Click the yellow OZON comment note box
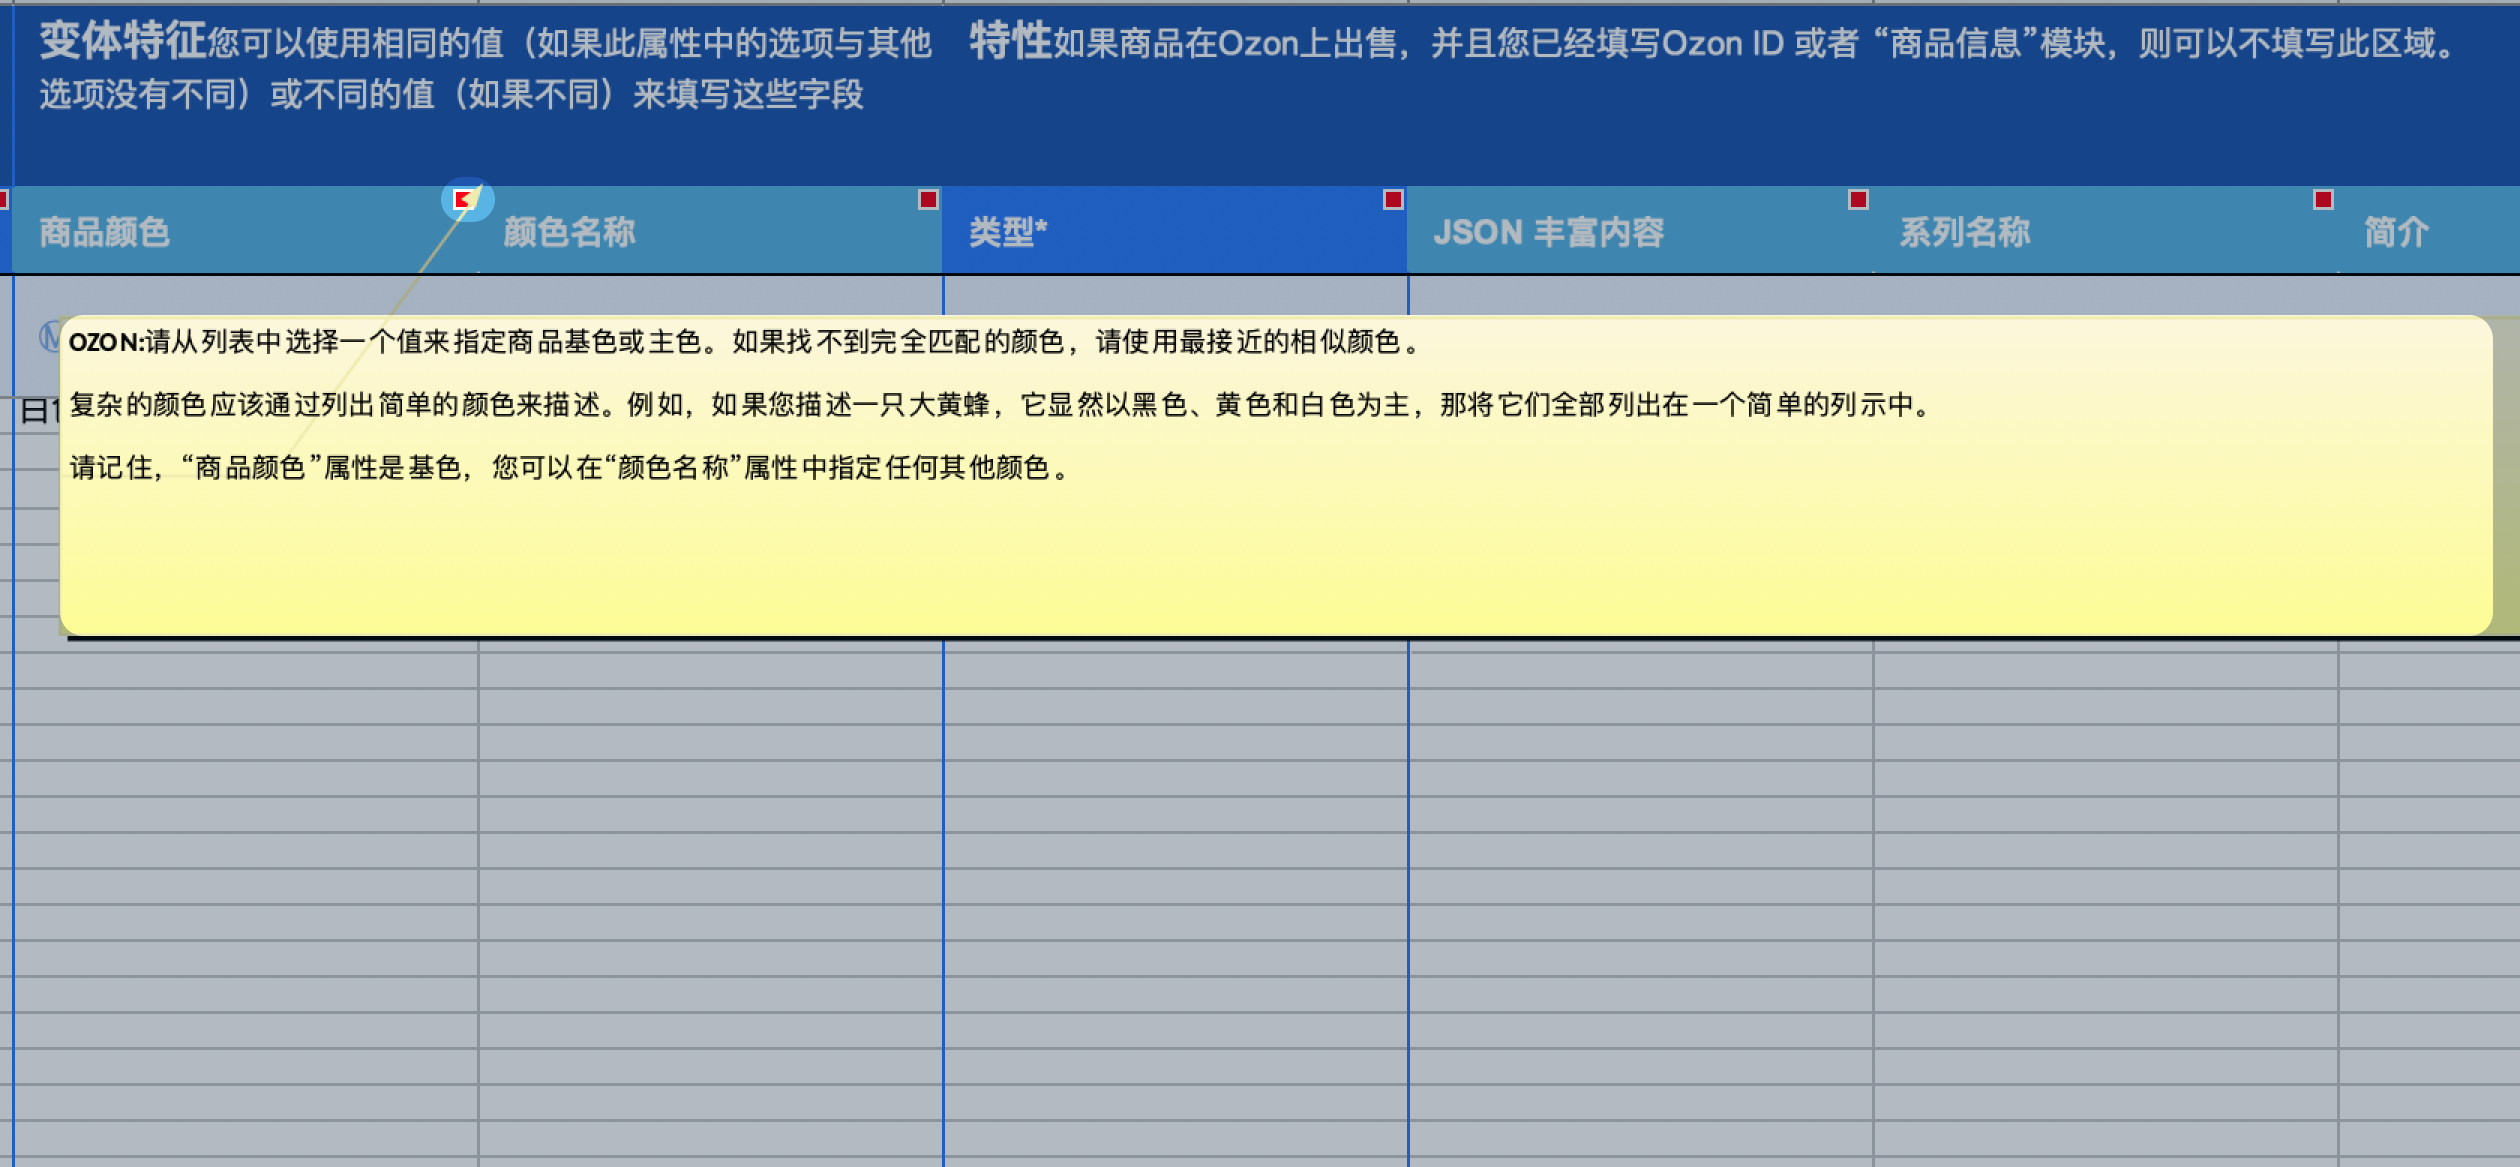Viewport: 2520px width, 1167px height. click(x=1276, y=475)
